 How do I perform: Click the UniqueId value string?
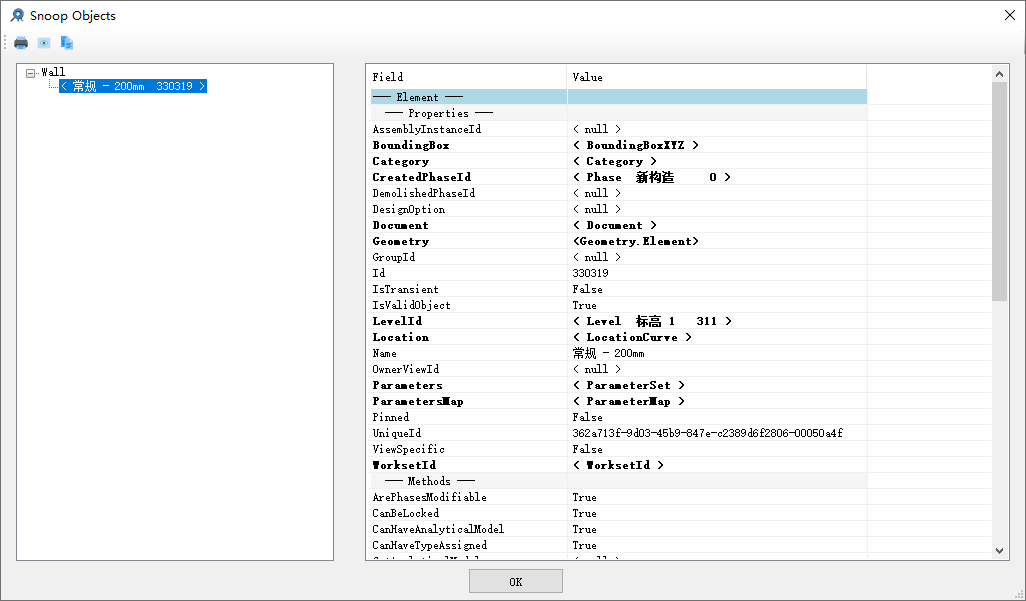(x=707, y=433)
